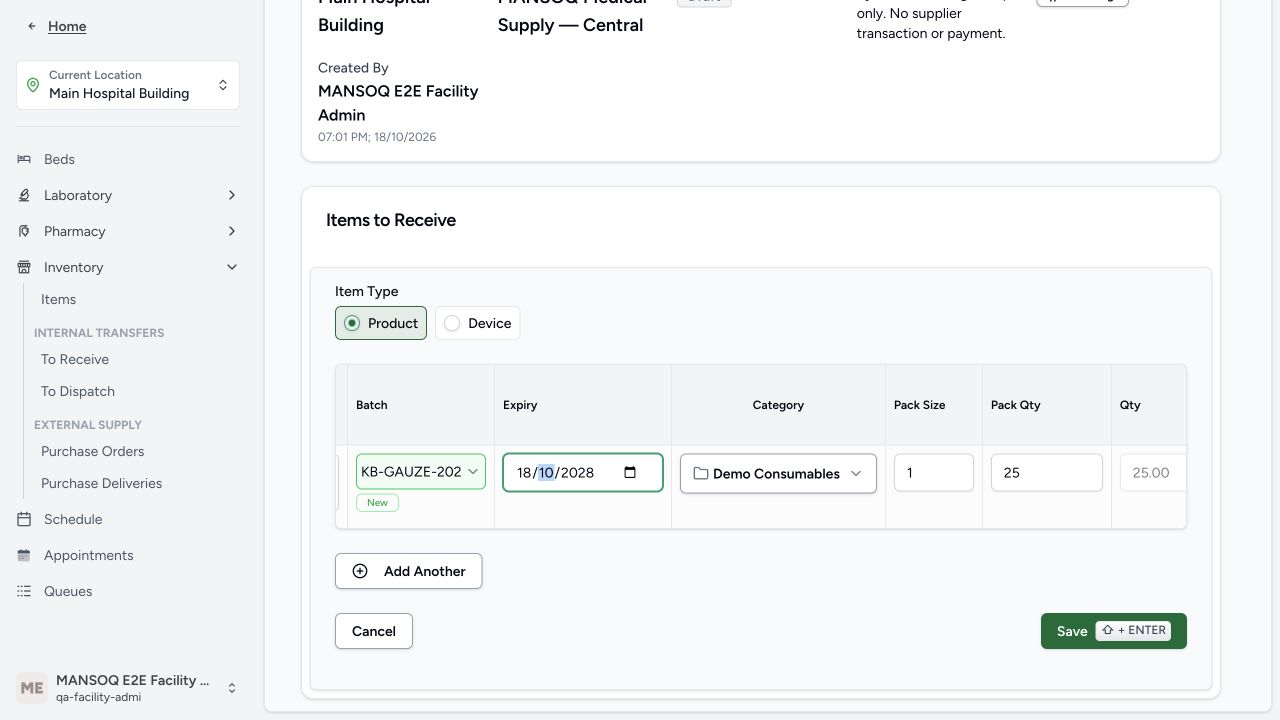1280x720 pixels.
Task: Click the Category column header
Action: (778, 405)
